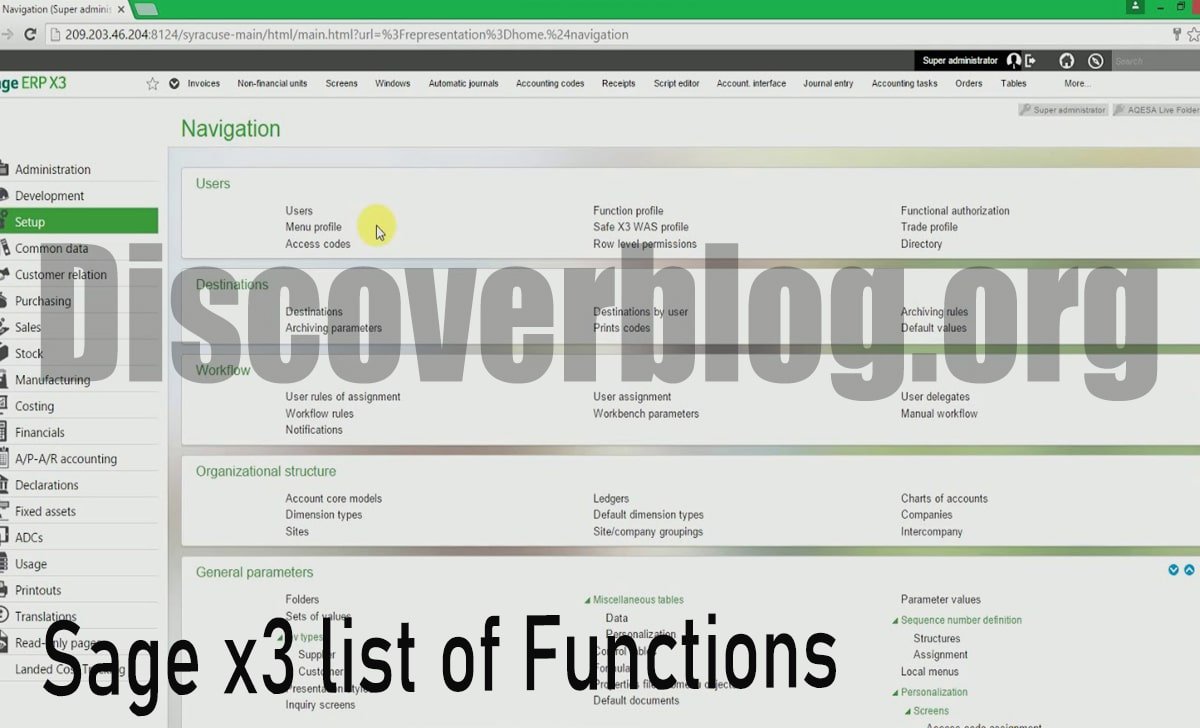
Task: Click the wrench icon on Super administrator tag
Action: pos(1026,110)
